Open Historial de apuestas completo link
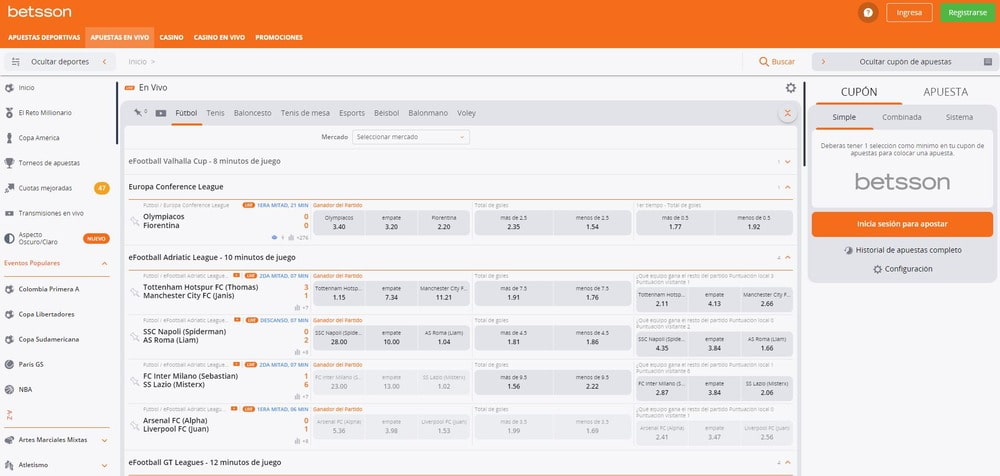The height and width of the screenshot is (476, 1000). click(x=902, y=251)
